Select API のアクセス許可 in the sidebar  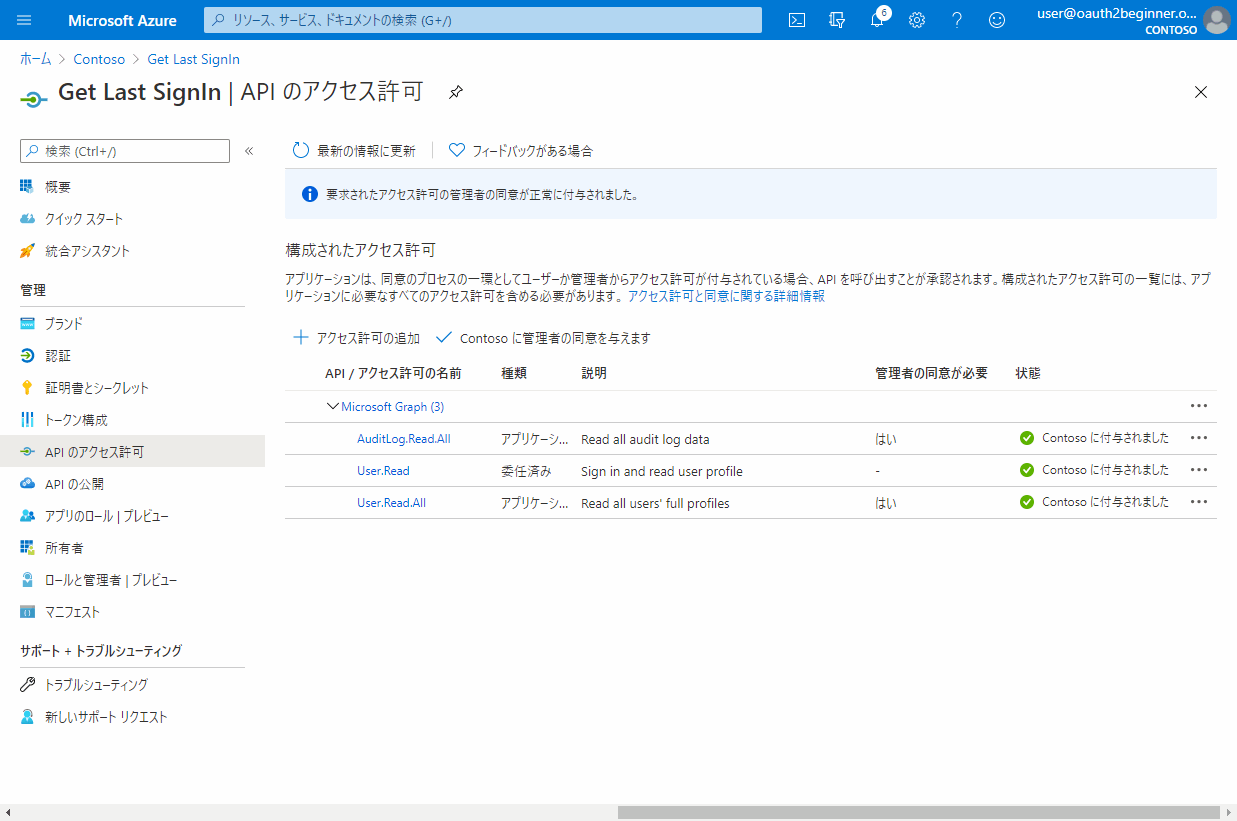coord(132,452)
